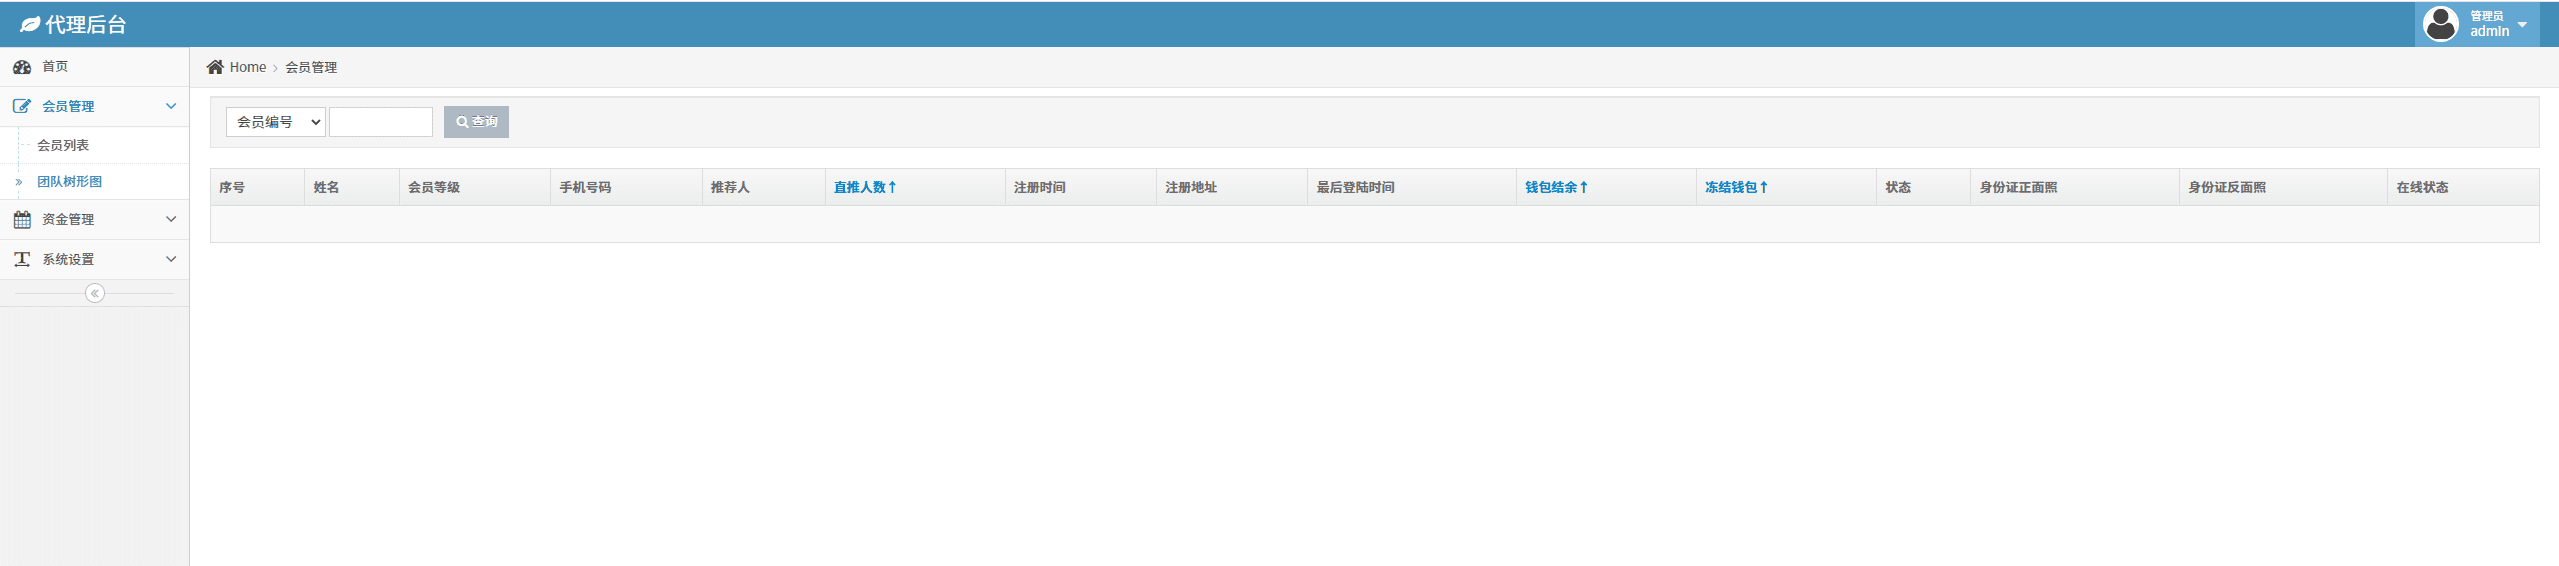
Task: Sort by the 冻结钱包 column header
Action: pyautogui.click(x=1736, y=187)
